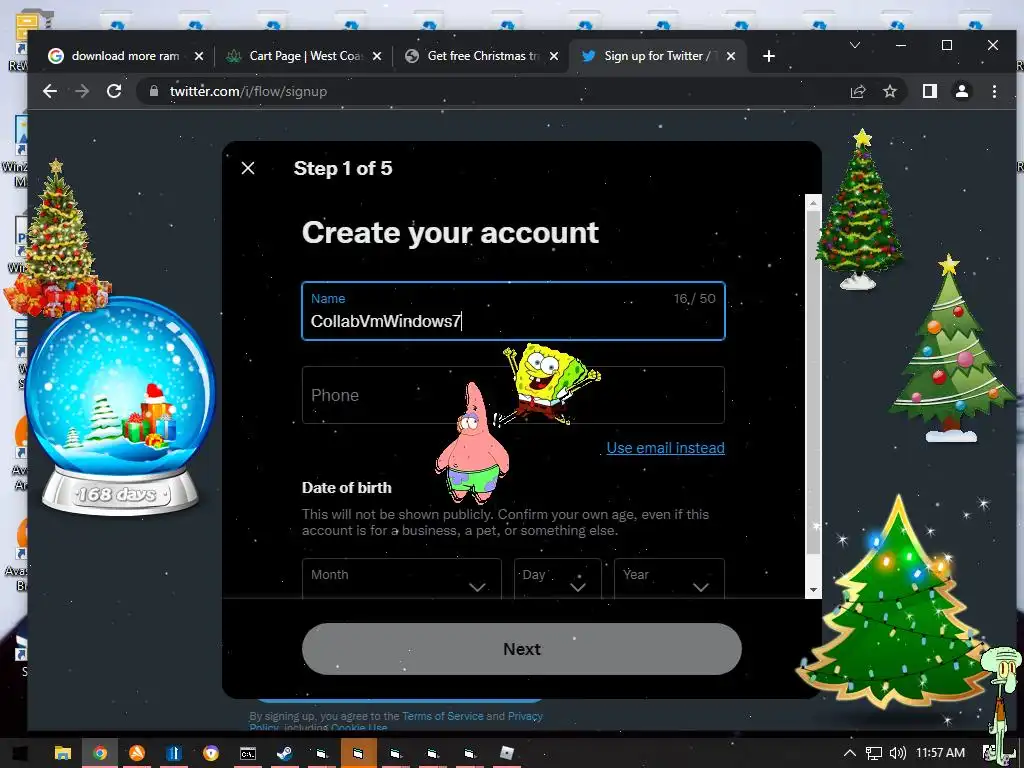Focus the Name input field

(513, 311)
